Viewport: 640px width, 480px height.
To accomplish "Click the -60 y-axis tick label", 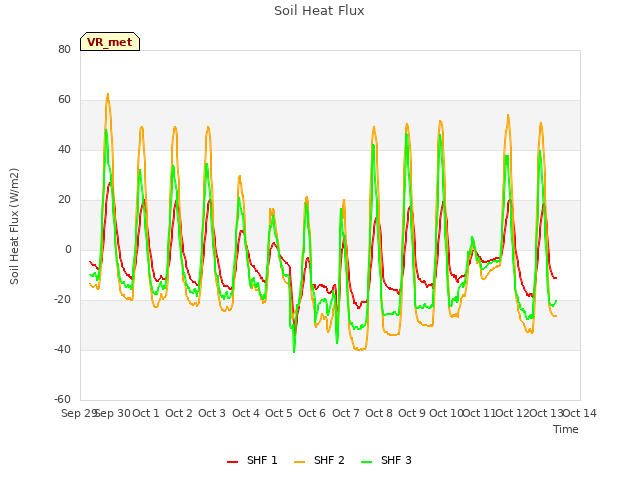I will [x=62, y=399].
